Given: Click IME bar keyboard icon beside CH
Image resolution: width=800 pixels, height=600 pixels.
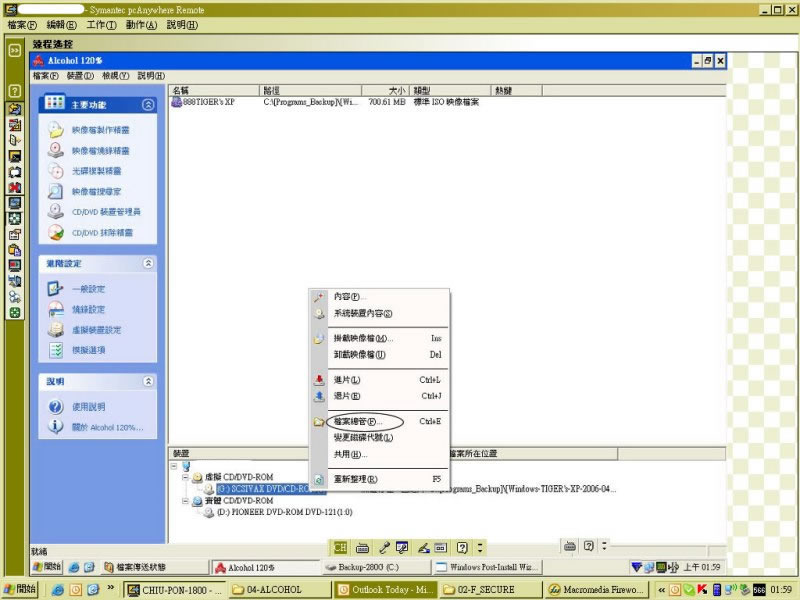Looking at the screenshot, I should coord(362,548).
